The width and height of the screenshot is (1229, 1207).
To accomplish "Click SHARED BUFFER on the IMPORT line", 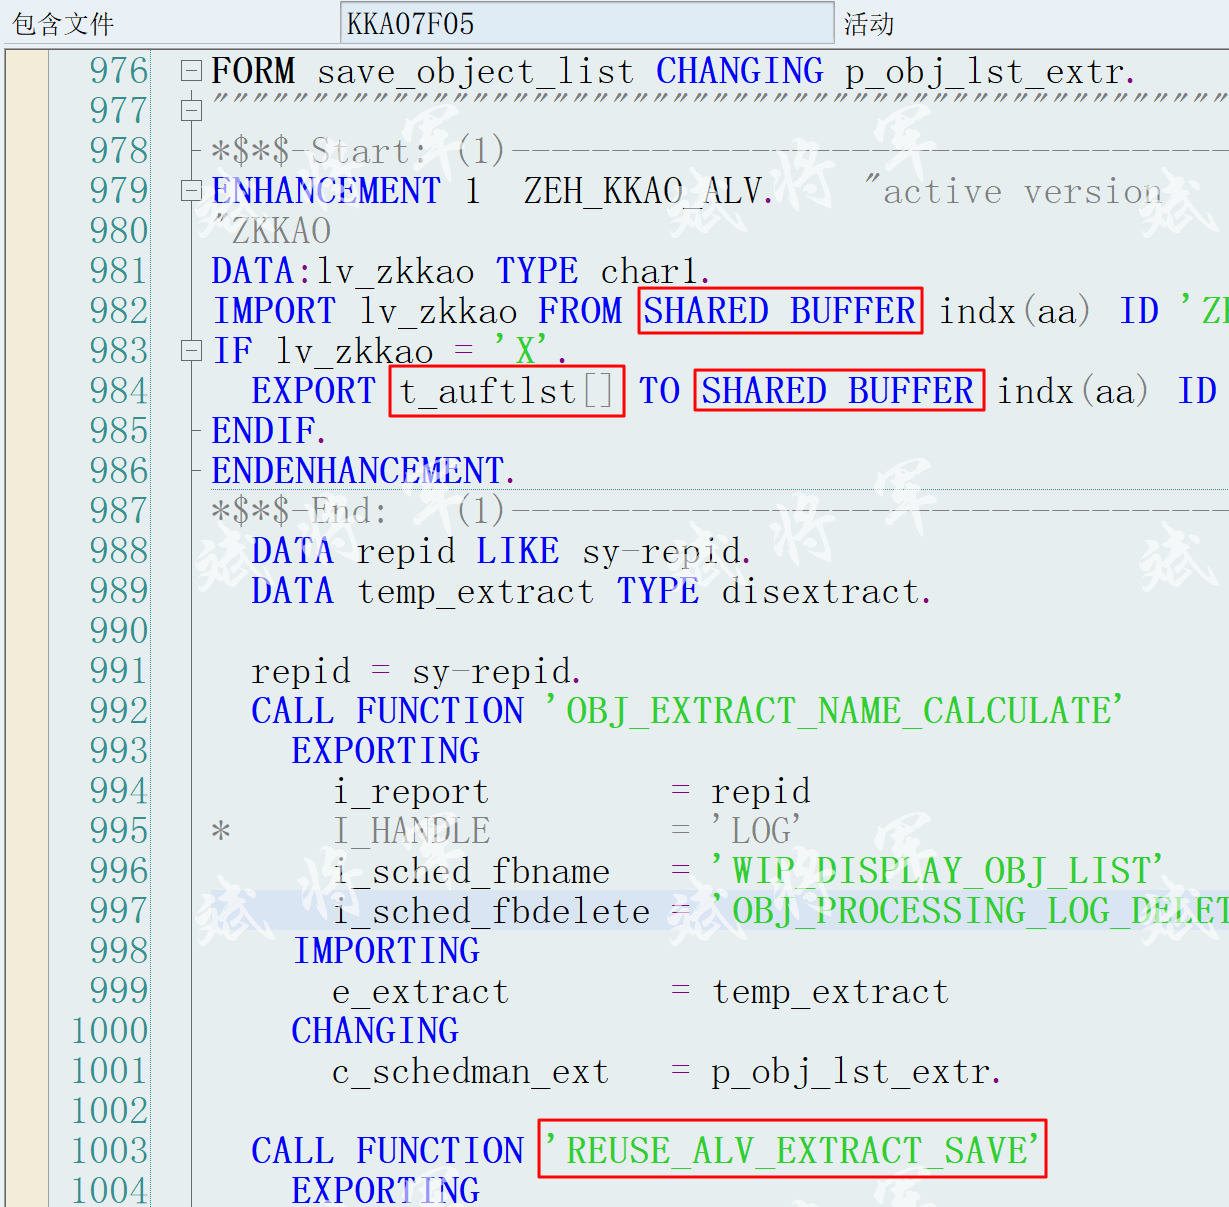I will pyautogui.click(x=779, y=311).
